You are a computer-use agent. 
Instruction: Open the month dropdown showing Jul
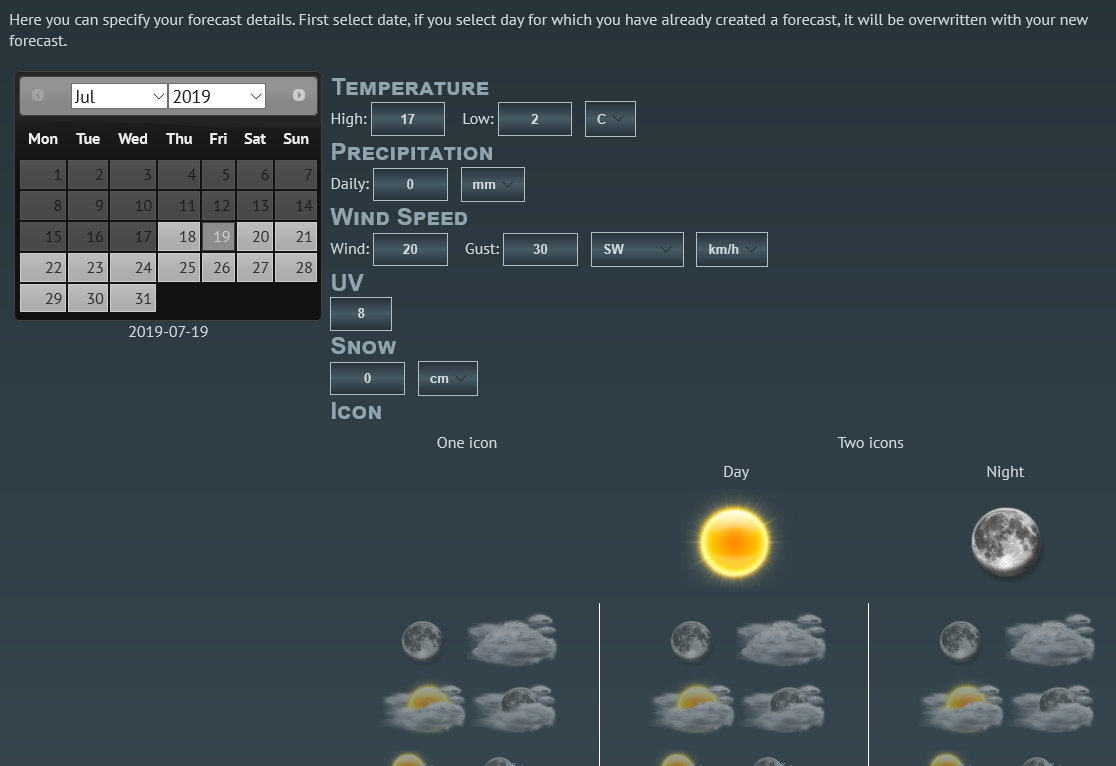point(119,96)
